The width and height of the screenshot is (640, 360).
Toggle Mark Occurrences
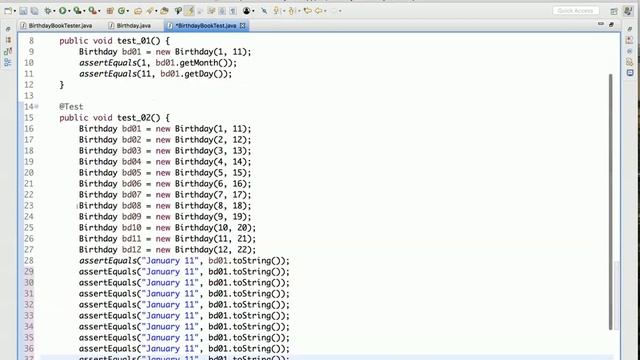coord(189,11)
